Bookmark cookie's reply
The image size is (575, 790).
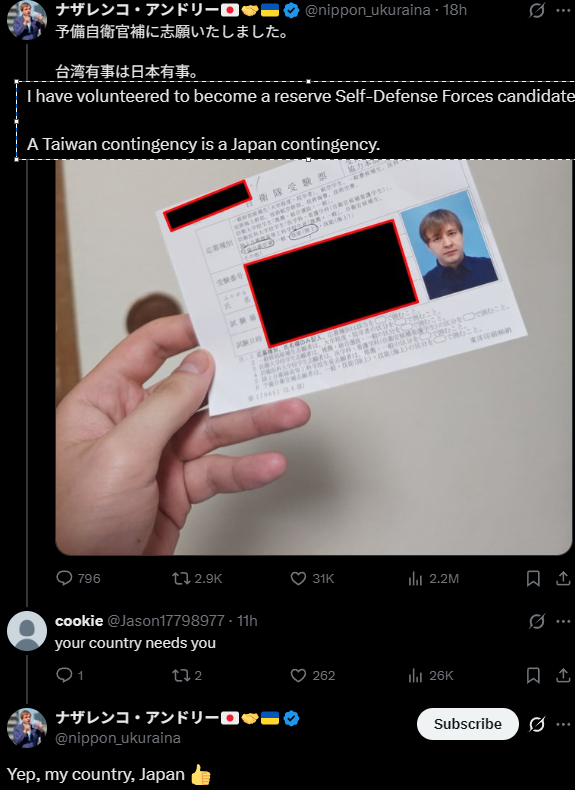[x=533, y=675]
